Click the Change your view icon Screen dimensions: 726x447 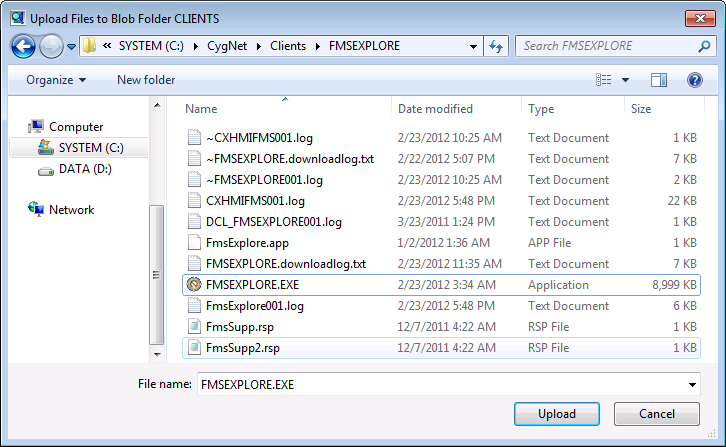click(603, 80)
